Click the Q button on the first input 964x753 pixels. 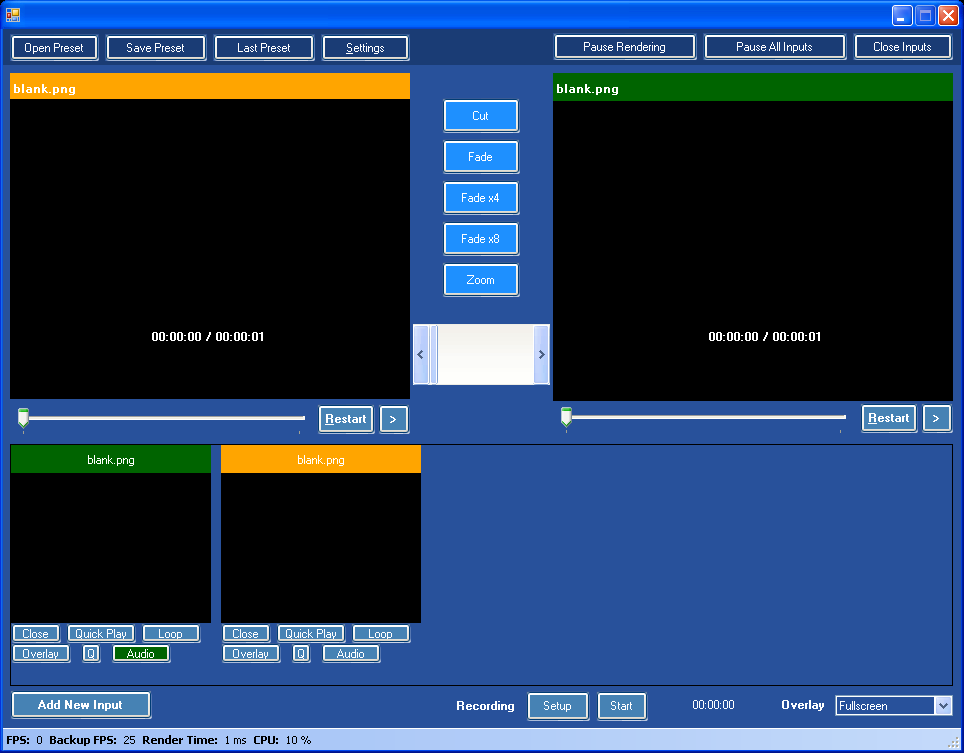click(91, 653)
